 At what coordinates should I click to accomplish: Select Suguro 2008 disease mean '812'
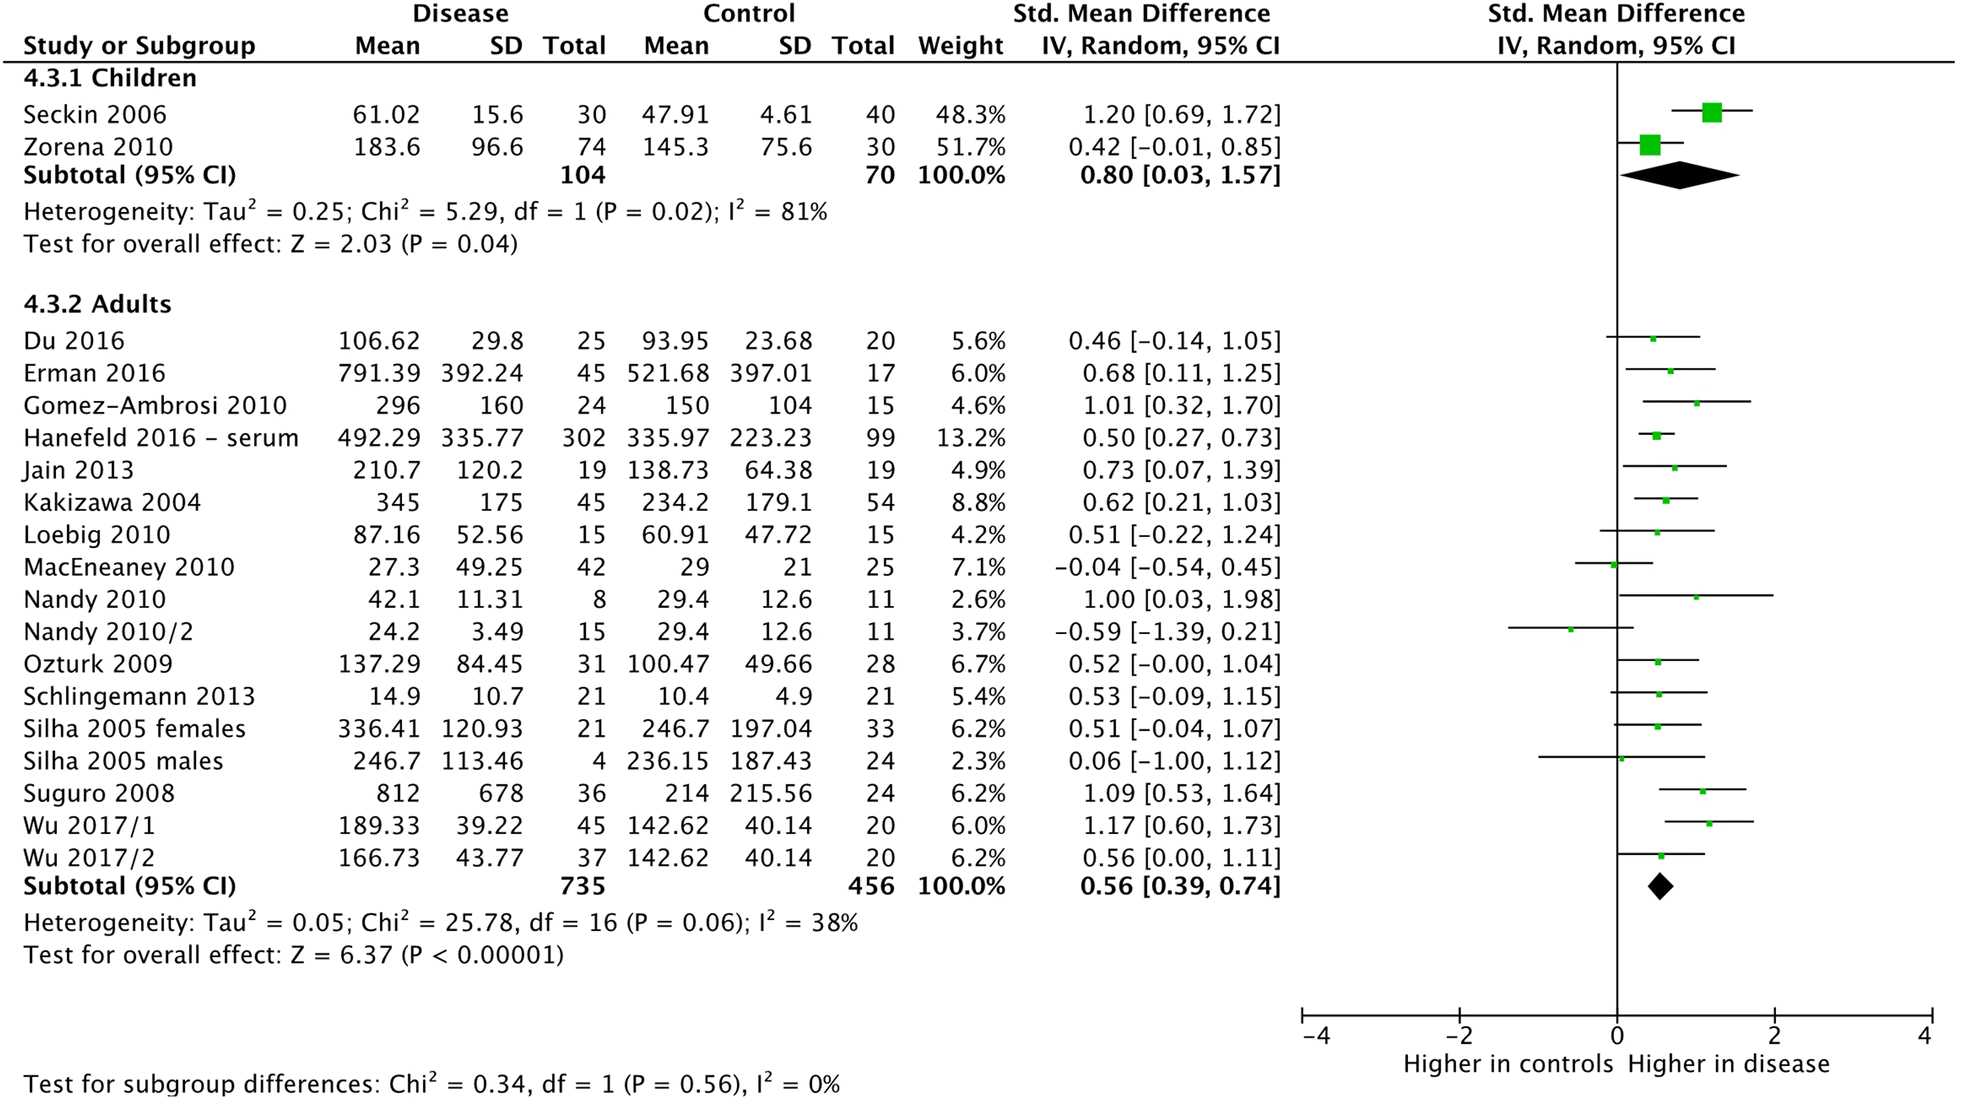coord(399,793)
